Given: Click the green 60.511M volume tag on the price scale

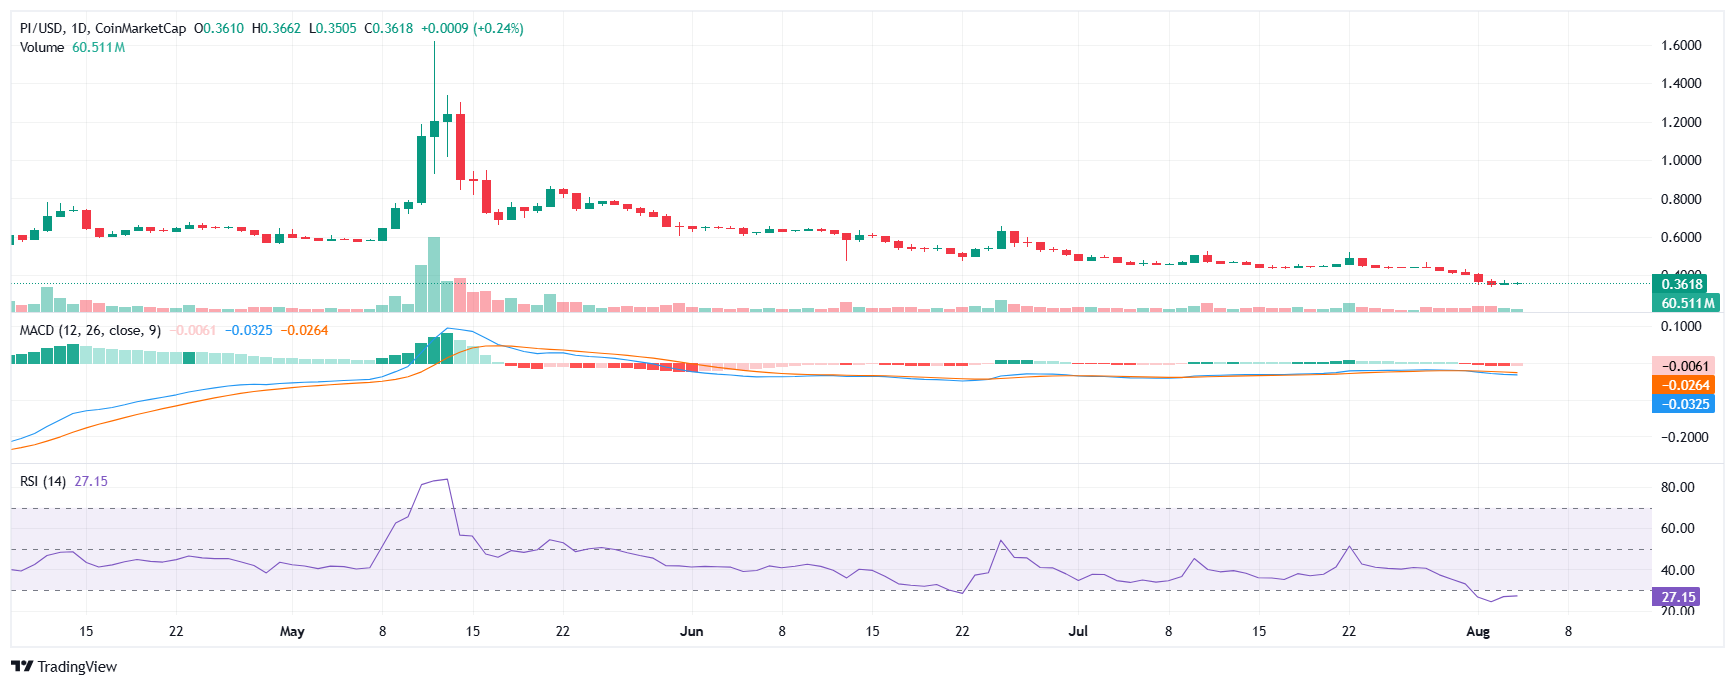Looking at the screenshot, I should (1686, 302).
